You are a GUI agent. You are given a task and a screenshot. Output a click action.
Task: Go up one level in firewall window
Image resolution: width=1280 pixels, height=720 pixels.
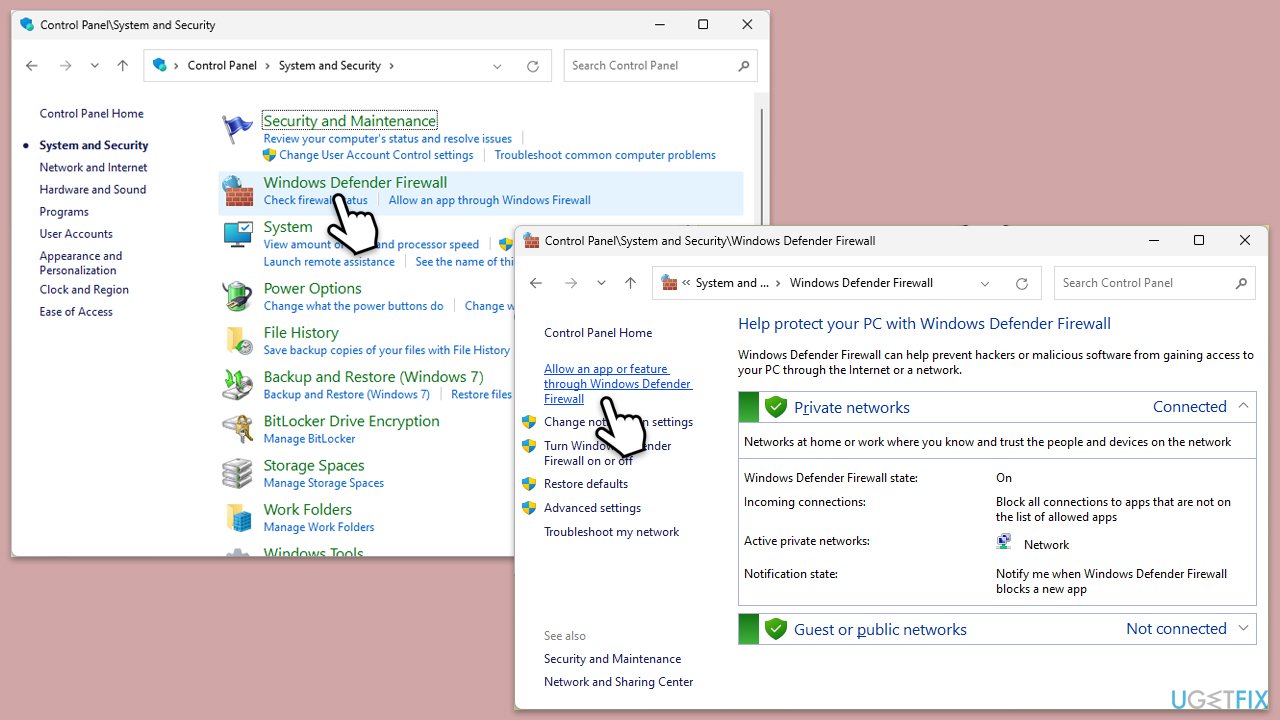pos(630,283)
